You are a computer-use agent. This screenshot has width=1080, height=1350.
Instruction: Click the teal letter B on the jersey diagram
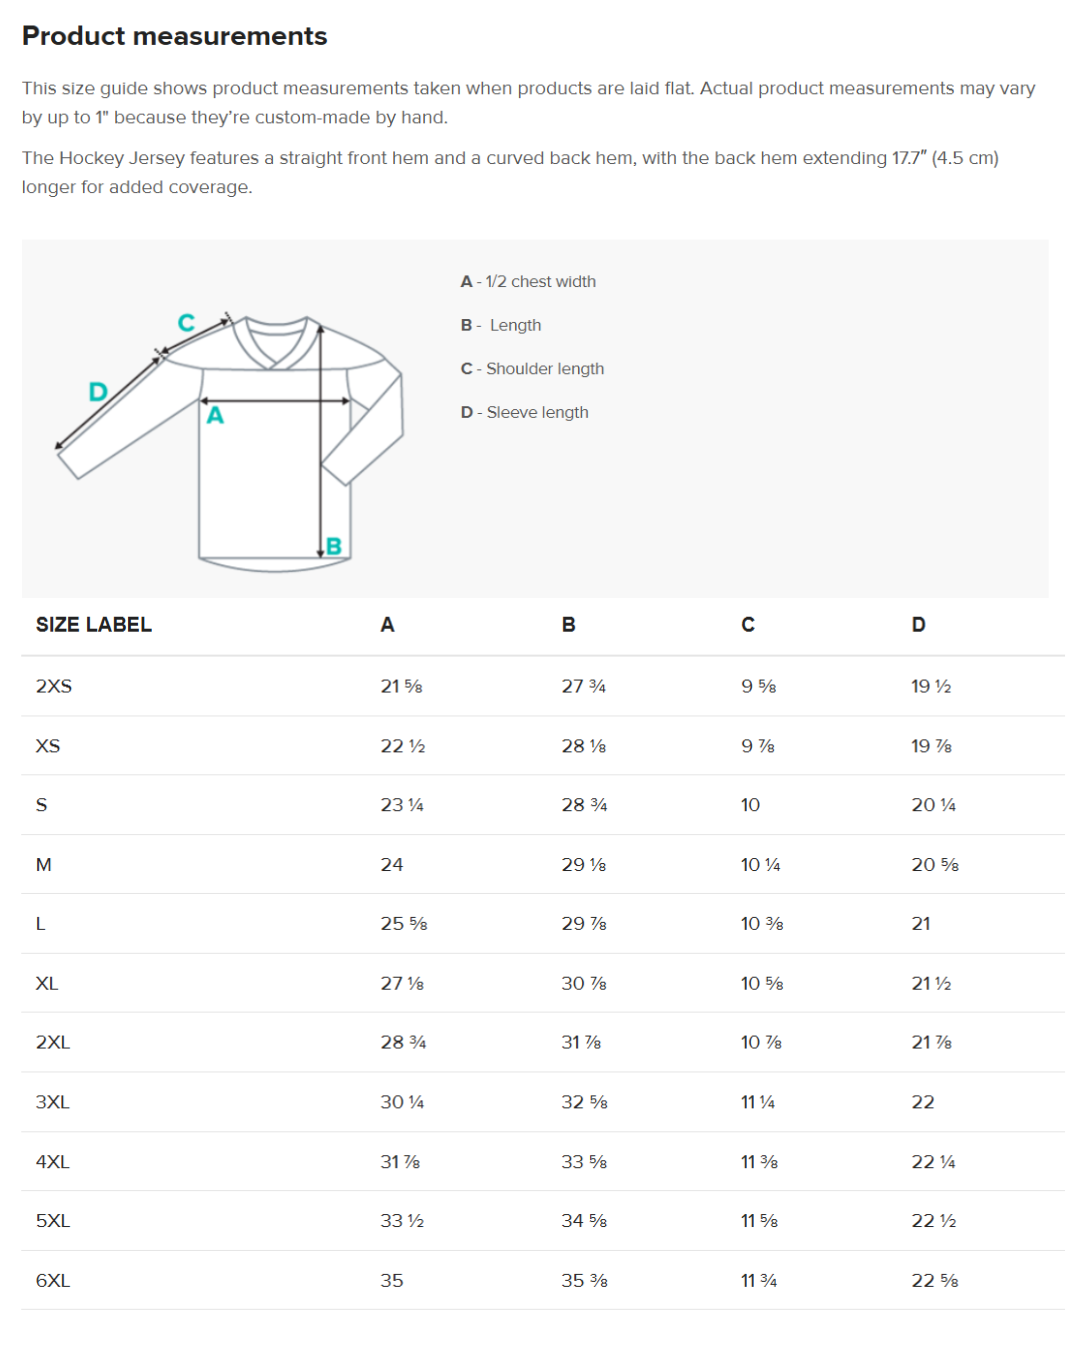pyautogui.click(x=334, y=546)
